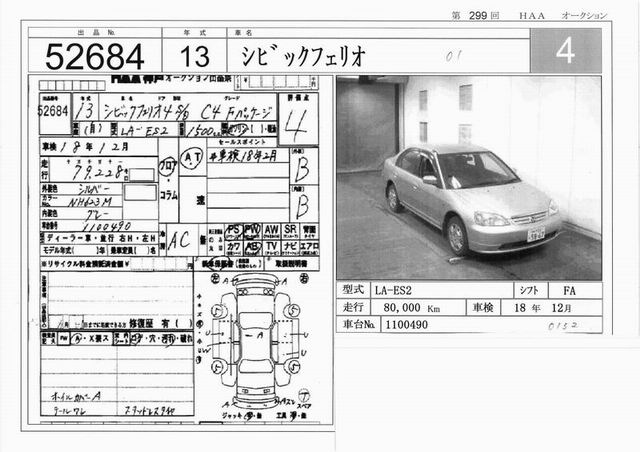Click the handwritten AC note

click(x=178, y=240)
